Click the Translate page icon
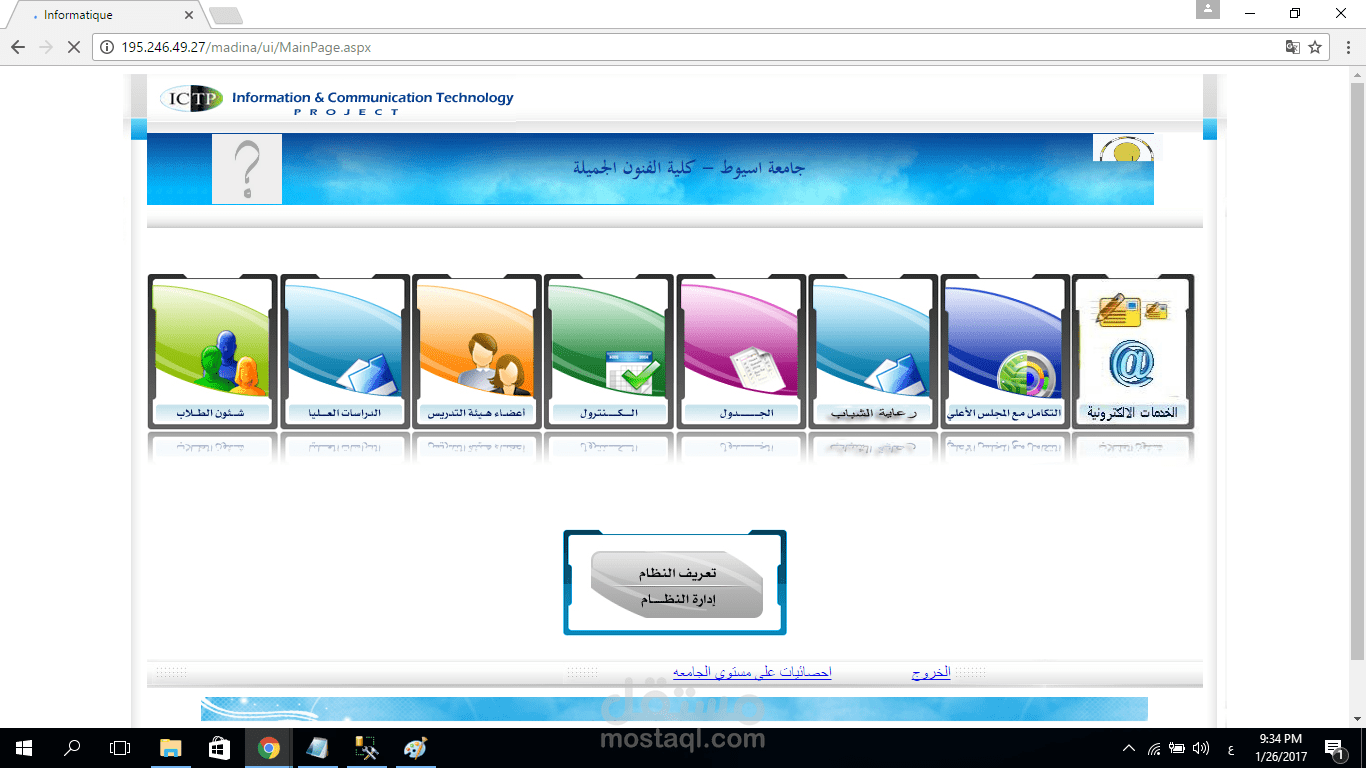The height and width of the screenshot is (768, 1366). click(x=1293, y=47)
